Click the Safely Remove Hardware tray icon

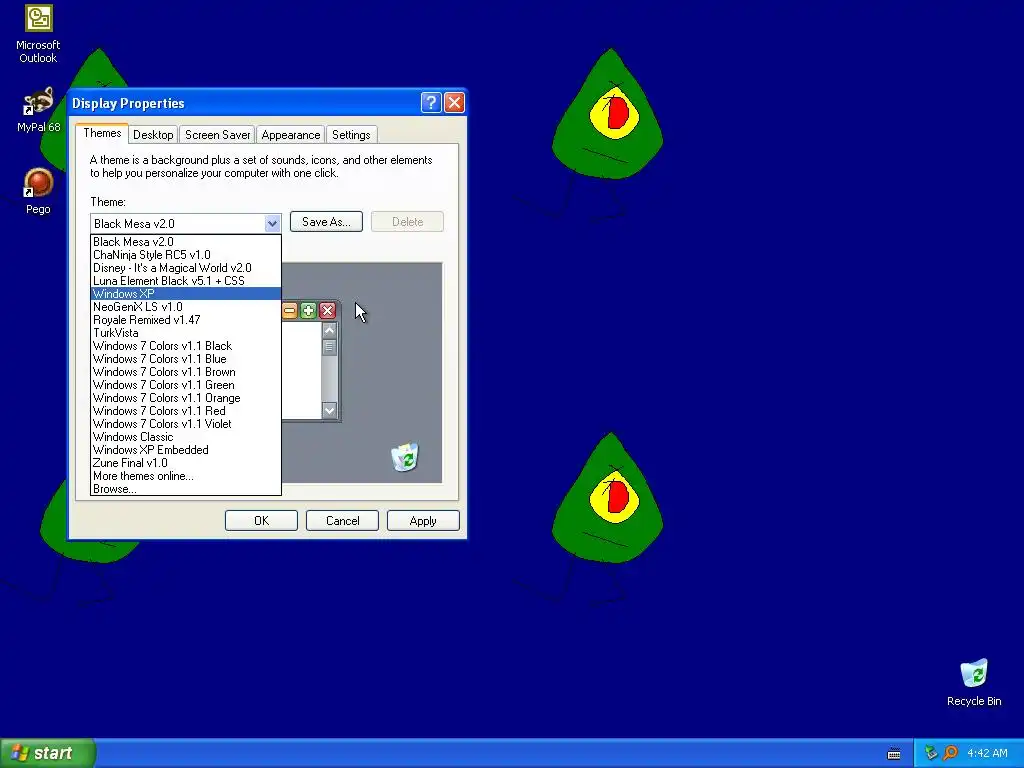pyautogui.click(x=931, y=753)
